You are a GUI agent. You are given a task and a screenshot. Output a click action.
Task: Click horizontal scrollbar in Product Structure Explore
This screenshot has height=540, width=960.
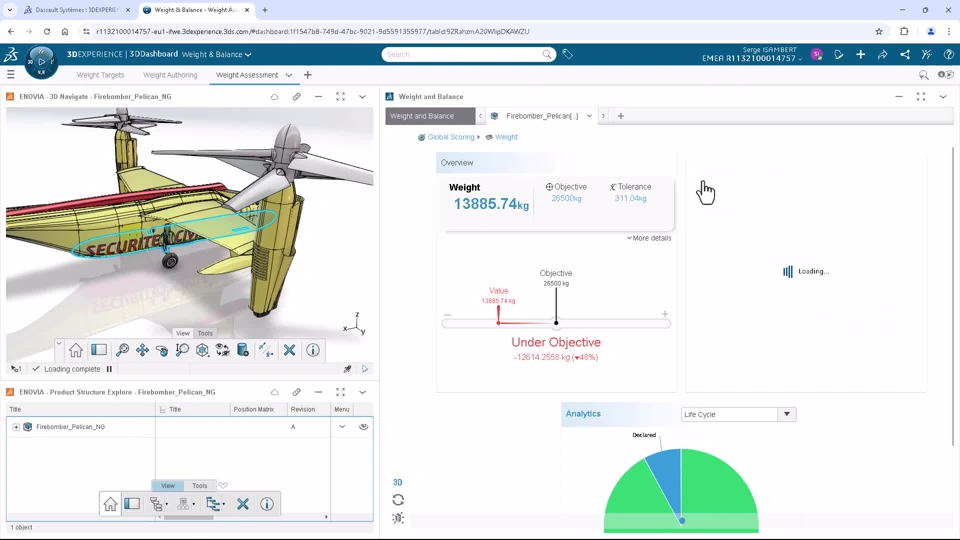(189, 517)
